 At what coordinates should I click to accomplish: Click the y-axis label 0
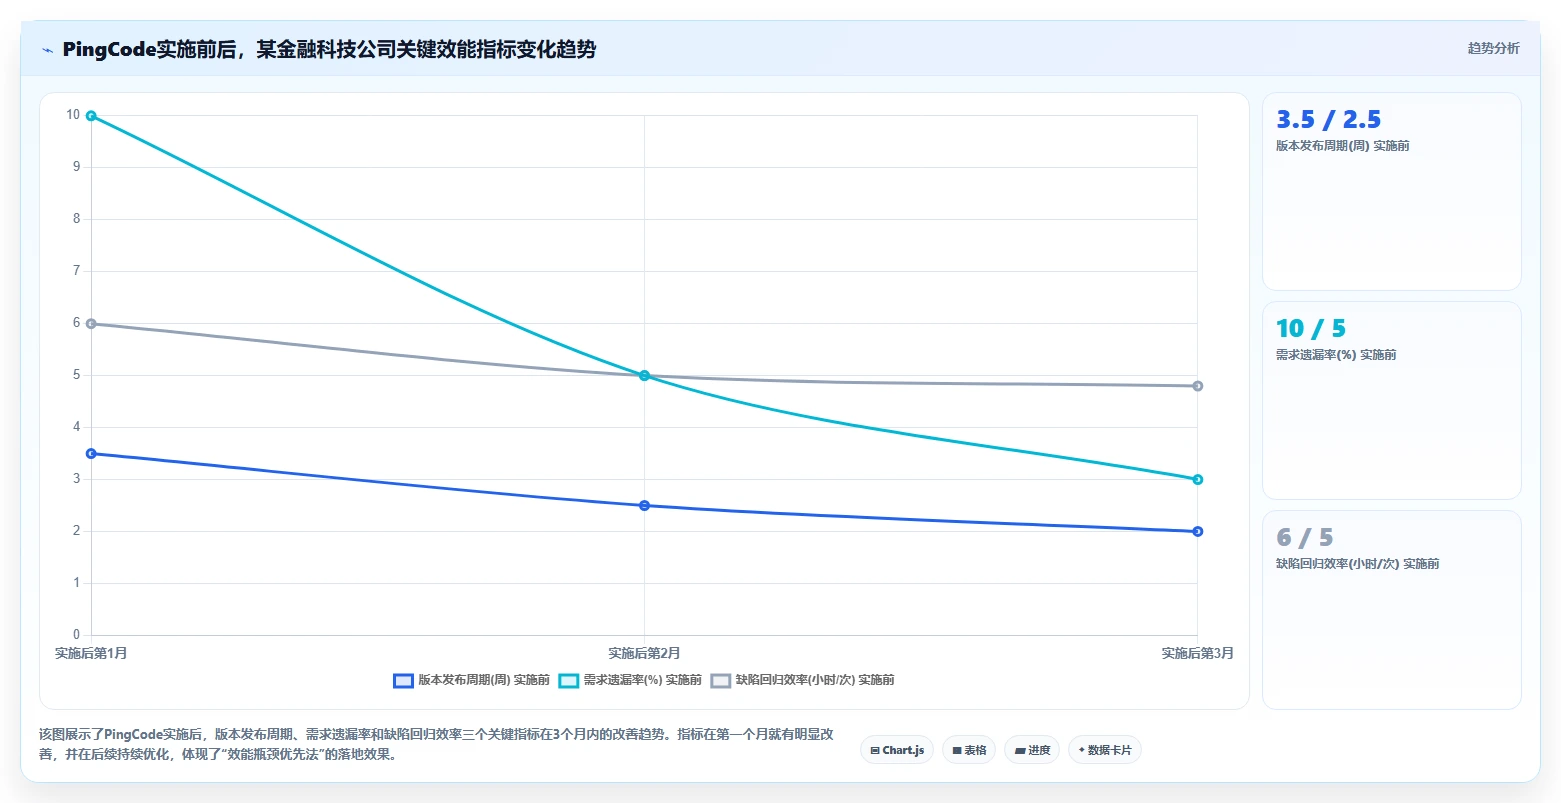pos(77,635)
